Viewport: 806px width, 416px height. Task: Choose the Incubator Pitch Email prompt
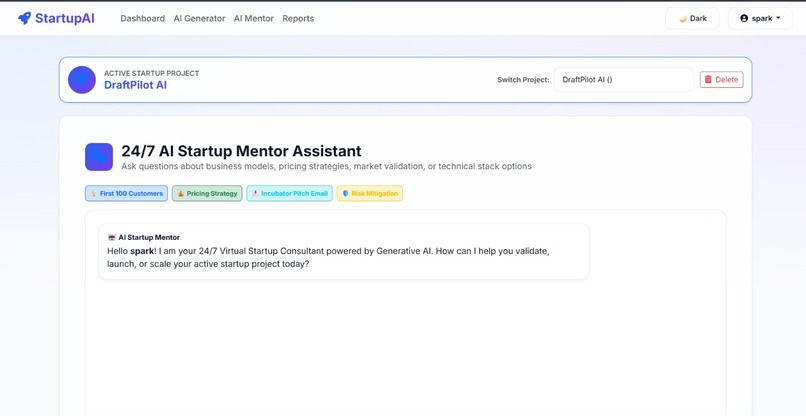[289, 193]
